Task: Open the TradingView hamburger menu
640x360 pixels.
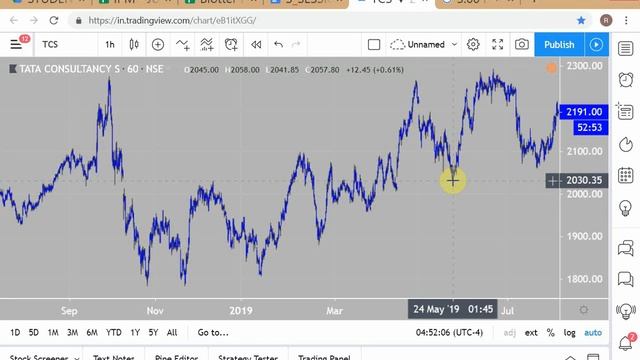Action: click(x=16, y=44)
